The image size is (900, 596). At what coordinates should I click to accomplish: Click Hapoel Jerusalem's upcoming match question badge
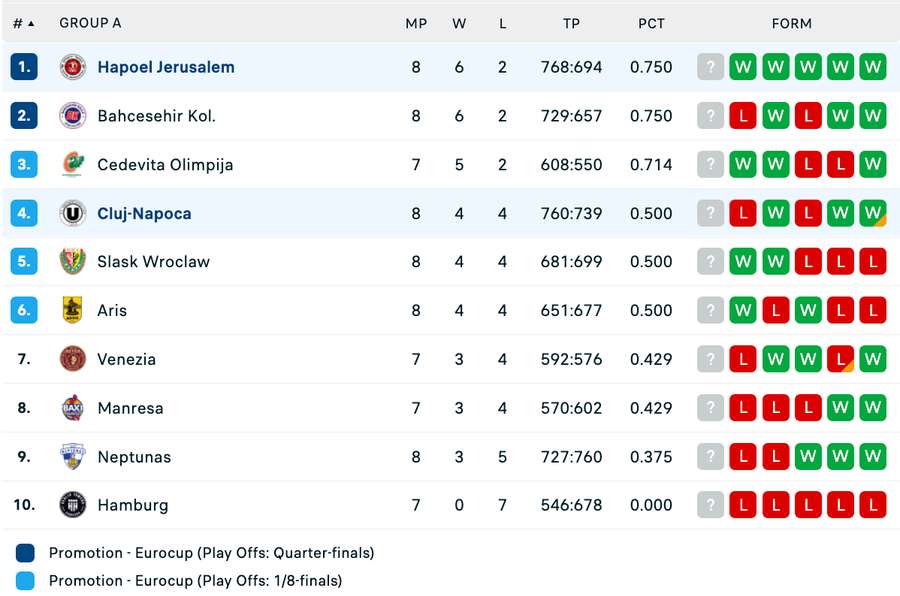(x=710, y=67)
